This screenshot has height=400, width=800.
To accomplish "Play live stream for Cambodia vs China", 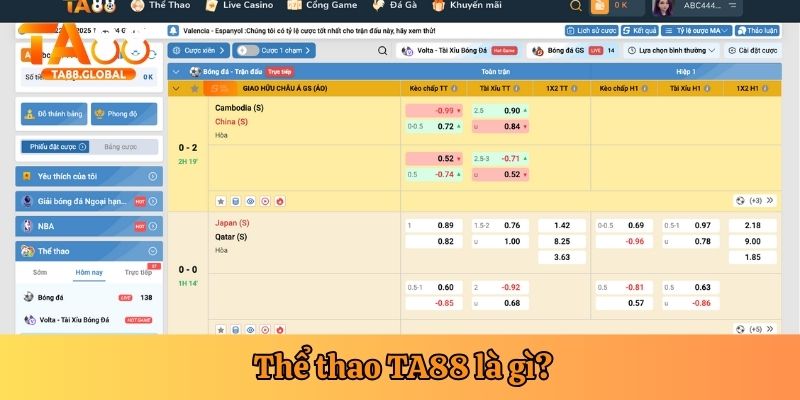I will pyautogui.click(x=265, y=201).
